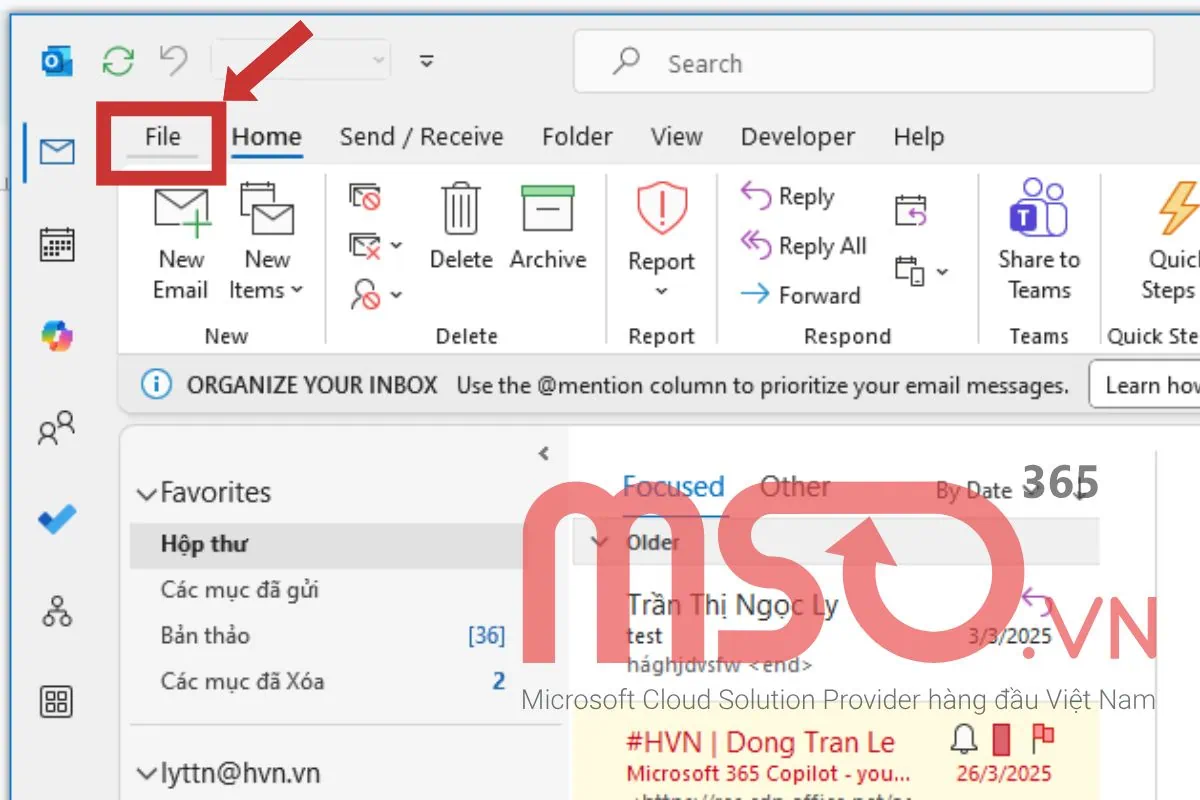Click the Undo arrow icon
1200x800 pixels.
172,59
